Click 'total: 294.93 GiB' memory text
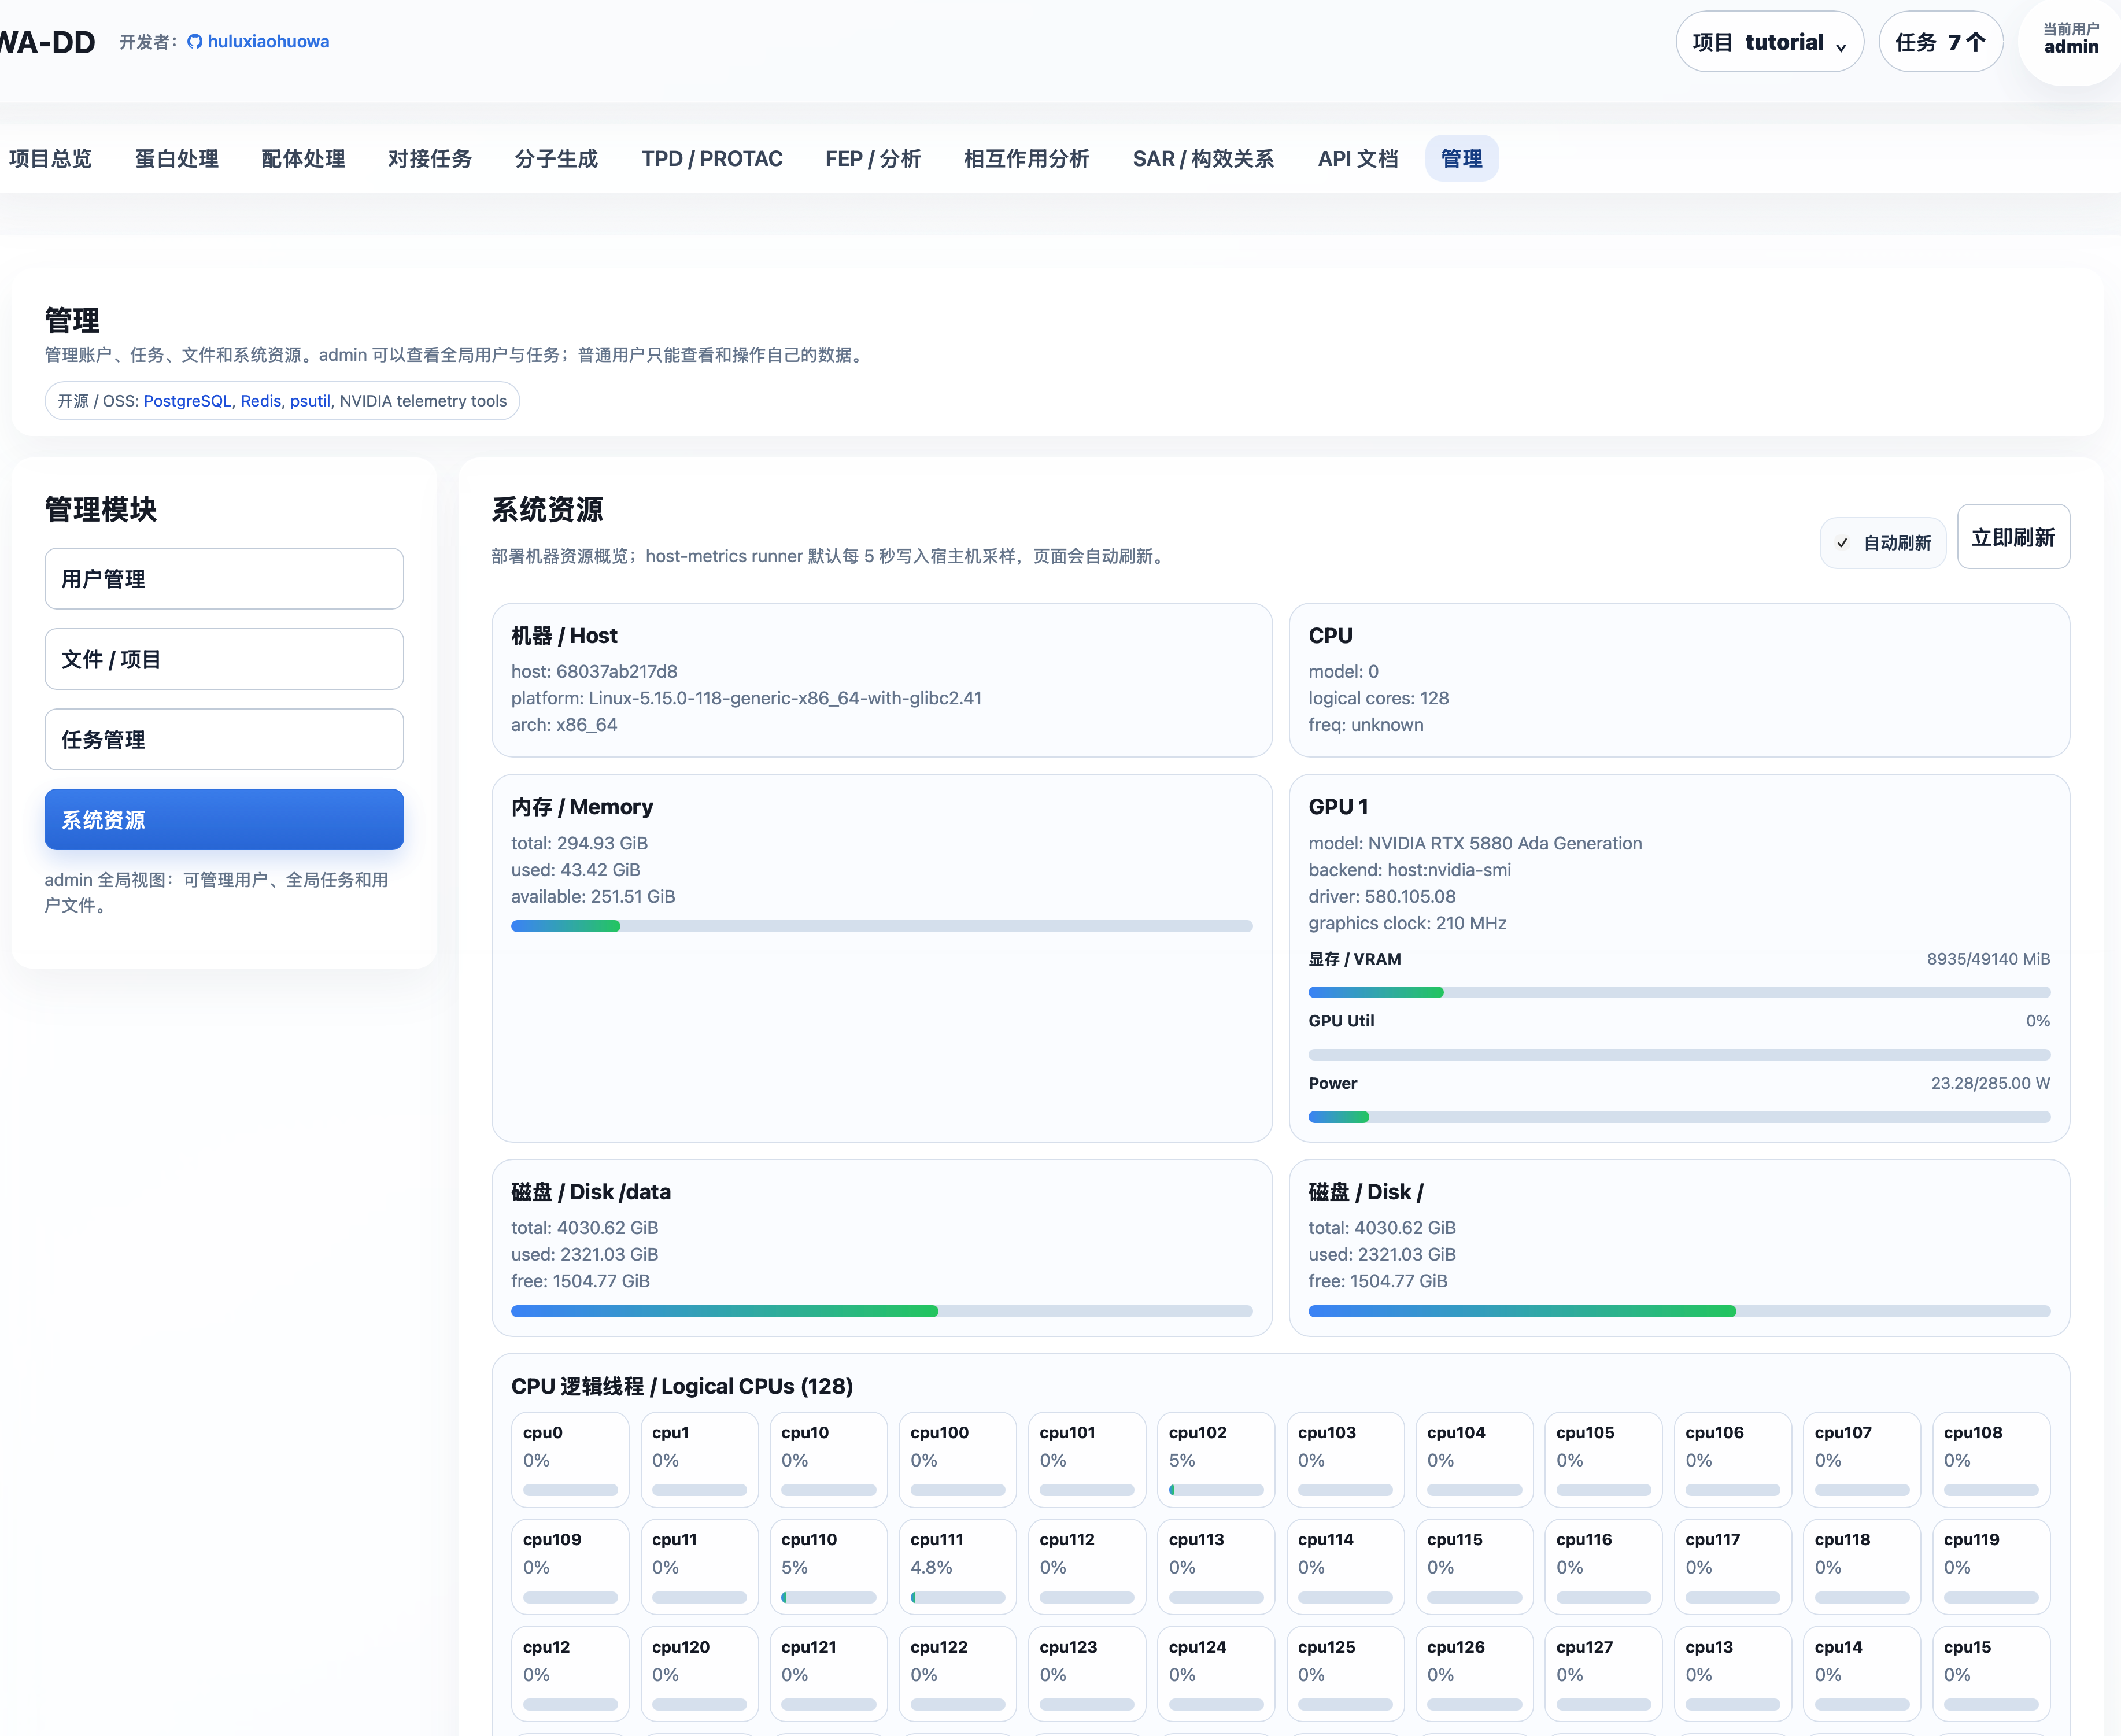 [x=579, y=843]
